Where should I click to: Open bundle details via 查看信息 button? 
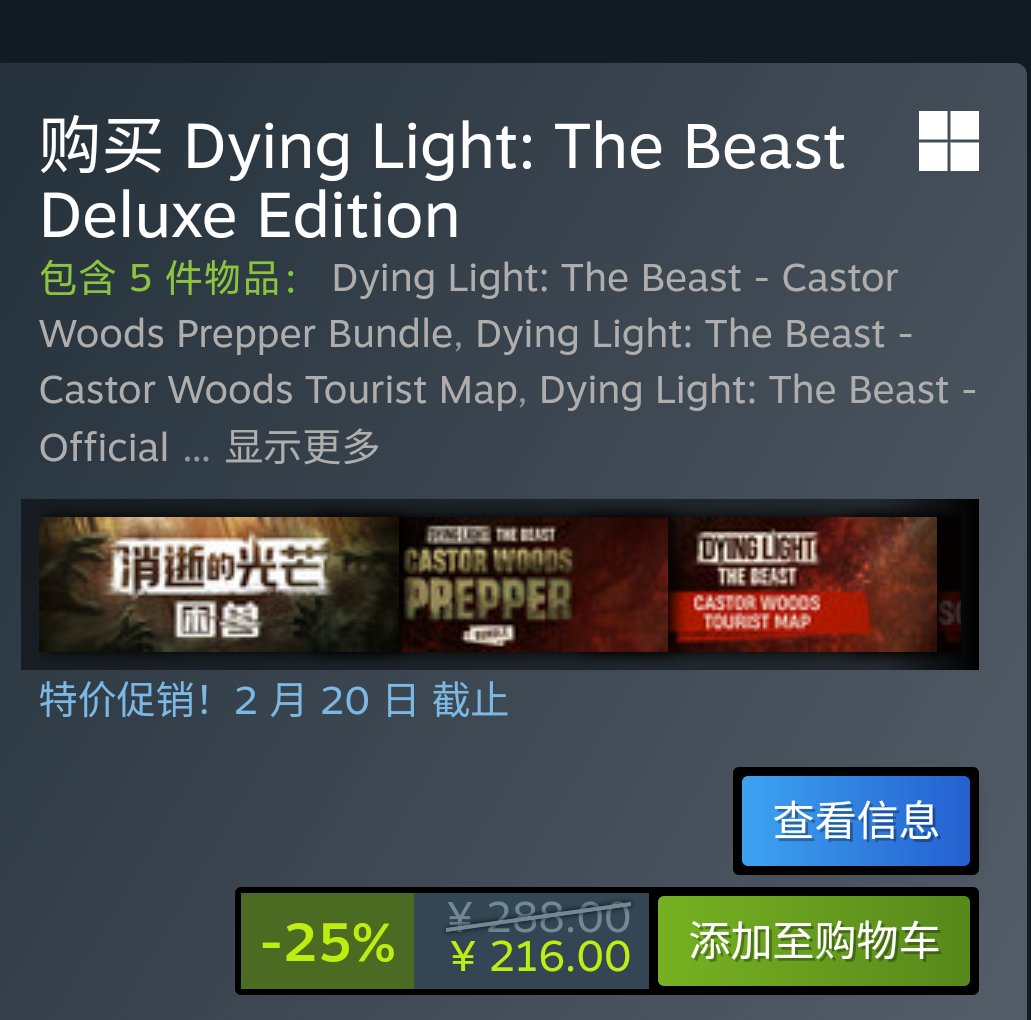(x=855, y=820)
